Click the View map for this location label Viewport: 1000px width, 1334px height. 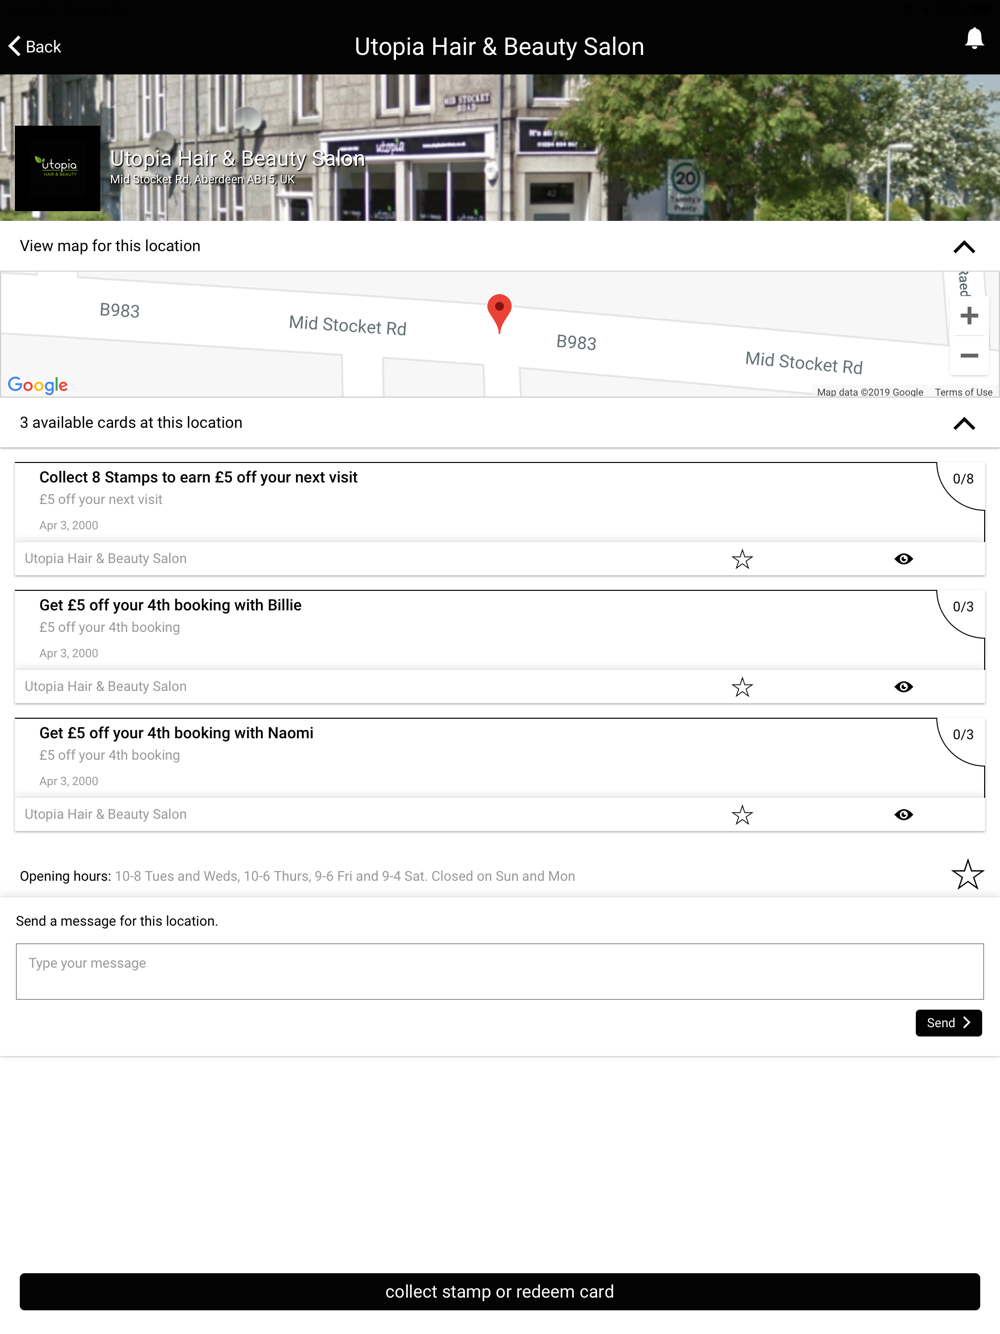110,246
